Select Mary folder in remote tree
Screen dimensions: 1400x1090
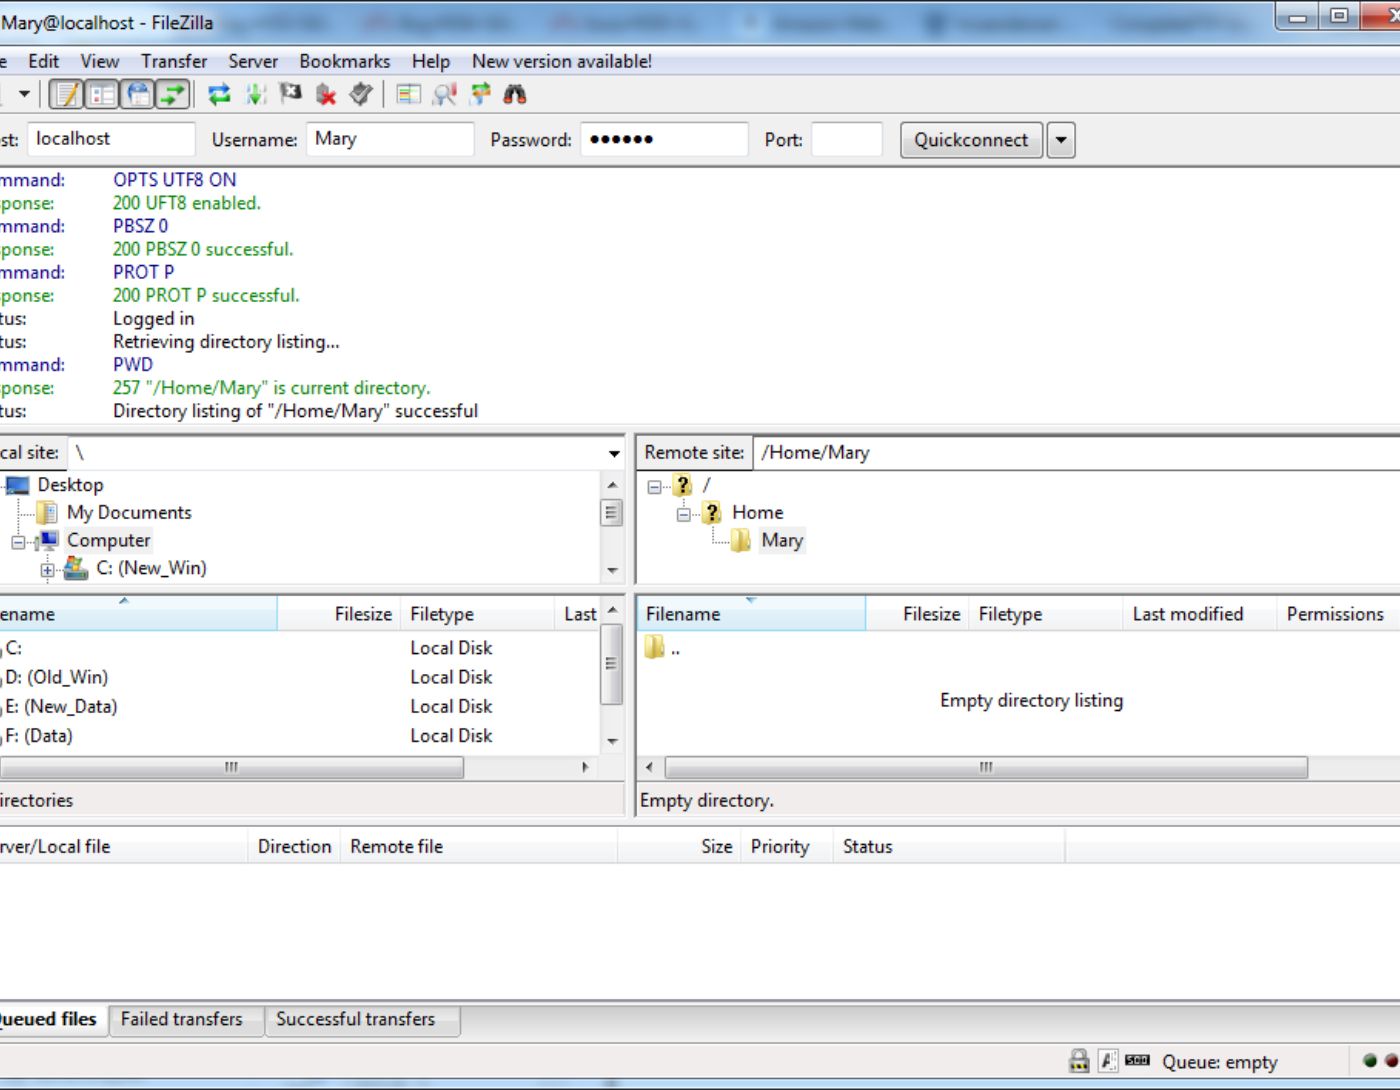click(782, 541)
